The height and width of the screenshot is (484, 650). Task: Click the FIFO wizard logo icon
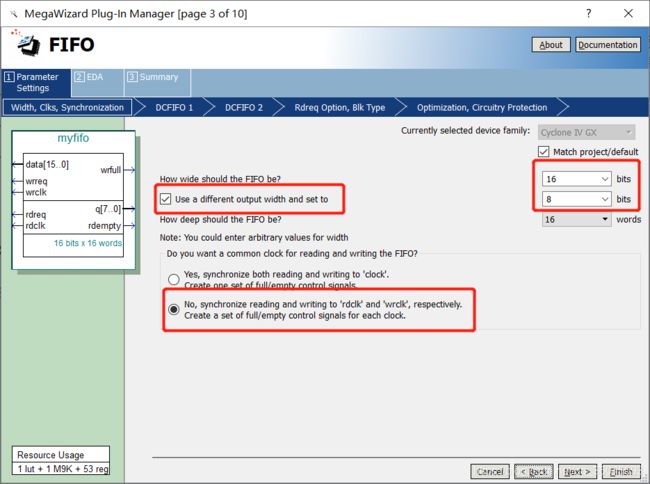27,44
